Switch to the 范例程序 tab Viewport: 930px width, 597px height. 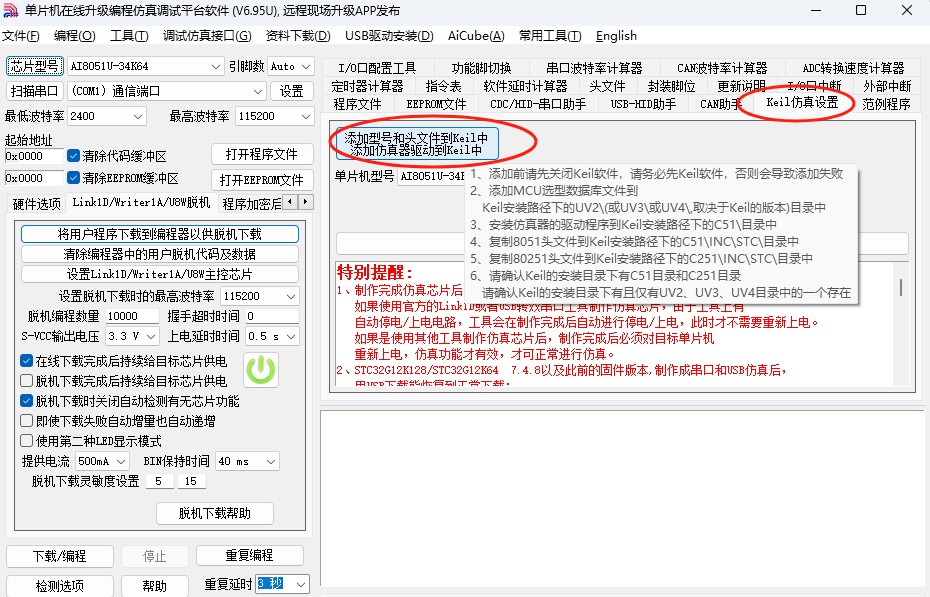tap(886, 104)
